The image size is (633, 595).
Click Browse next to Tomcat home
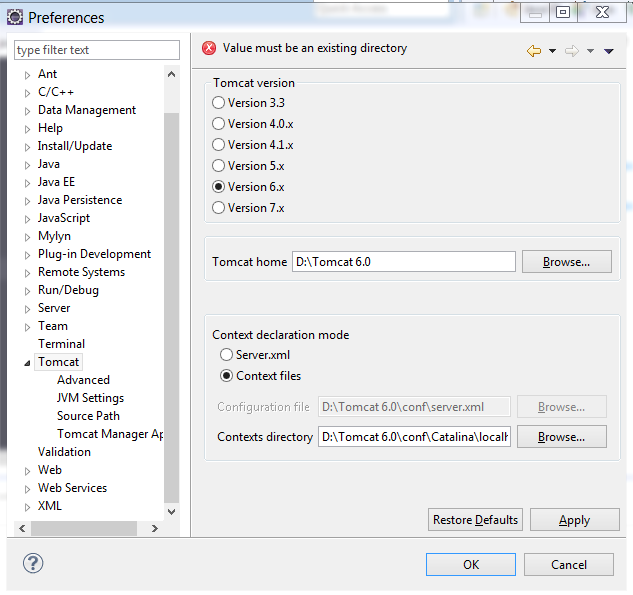(x=566, y=262)
